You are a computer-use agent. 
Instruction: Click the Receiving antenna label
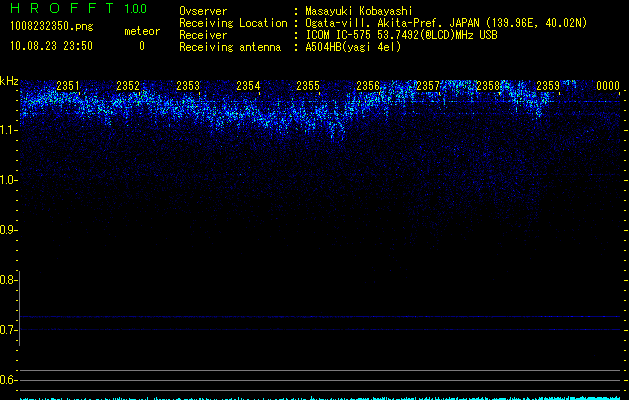[x=230, y=47]
